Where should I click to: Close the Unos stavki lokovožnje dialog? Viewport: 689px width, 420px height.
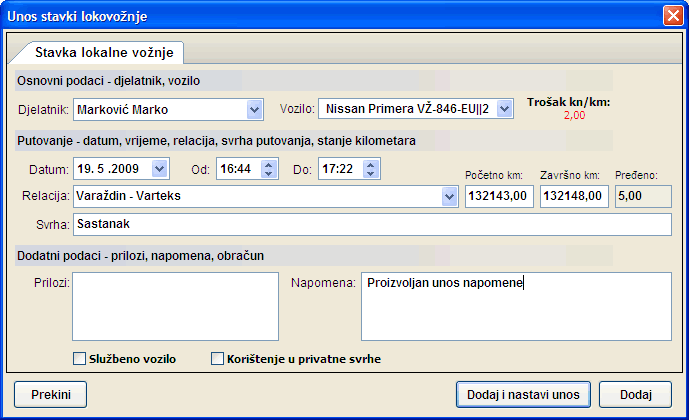point(672,16)
